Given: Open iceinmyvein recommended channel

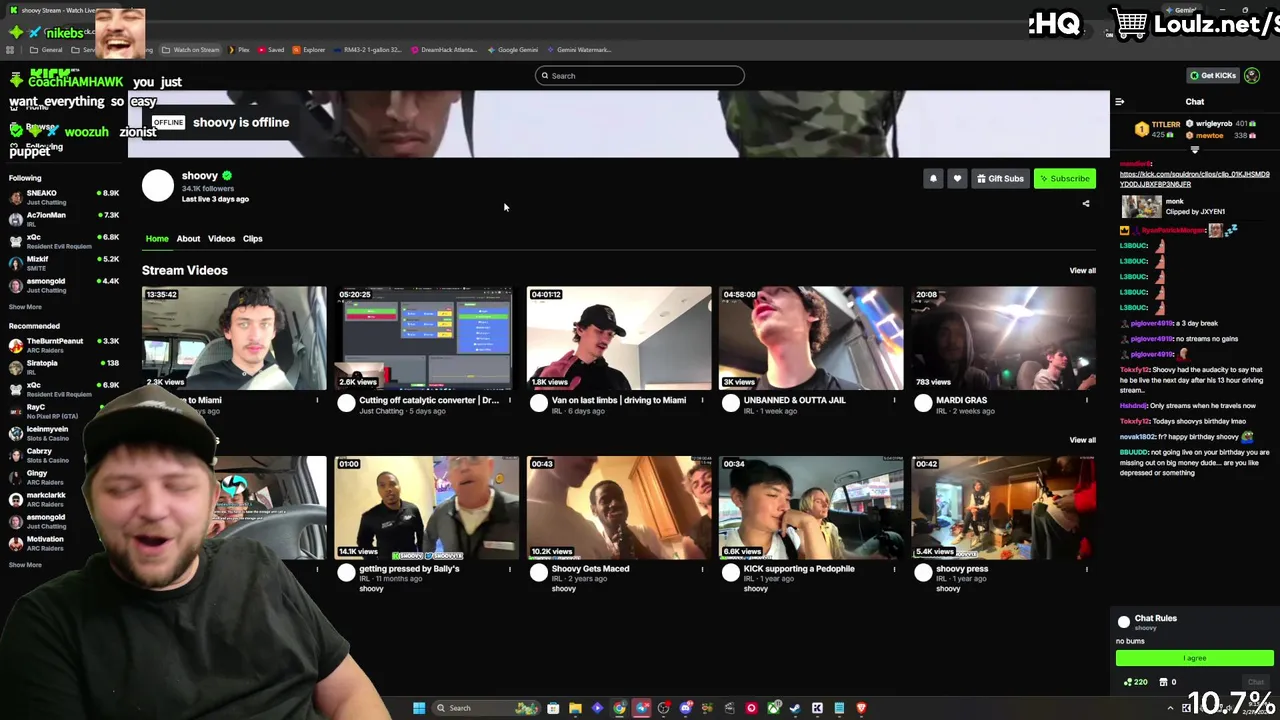Looking at the screenshot, I should 63,433.
